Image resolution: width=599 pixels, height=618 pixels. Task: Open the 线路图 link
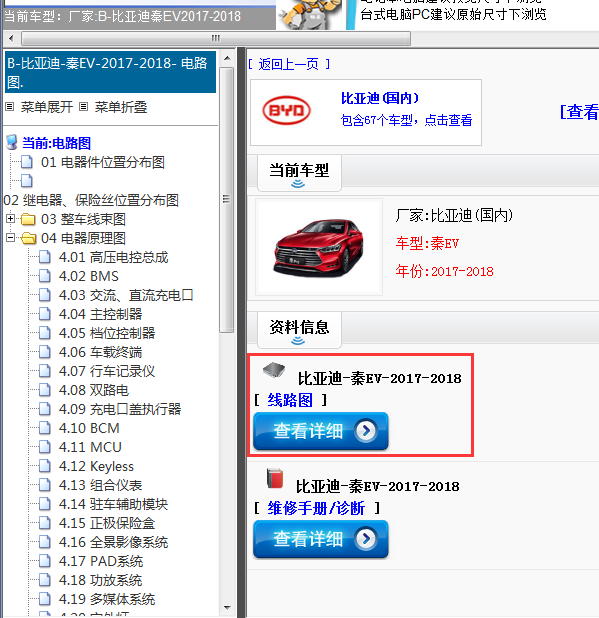pos(290,400)
